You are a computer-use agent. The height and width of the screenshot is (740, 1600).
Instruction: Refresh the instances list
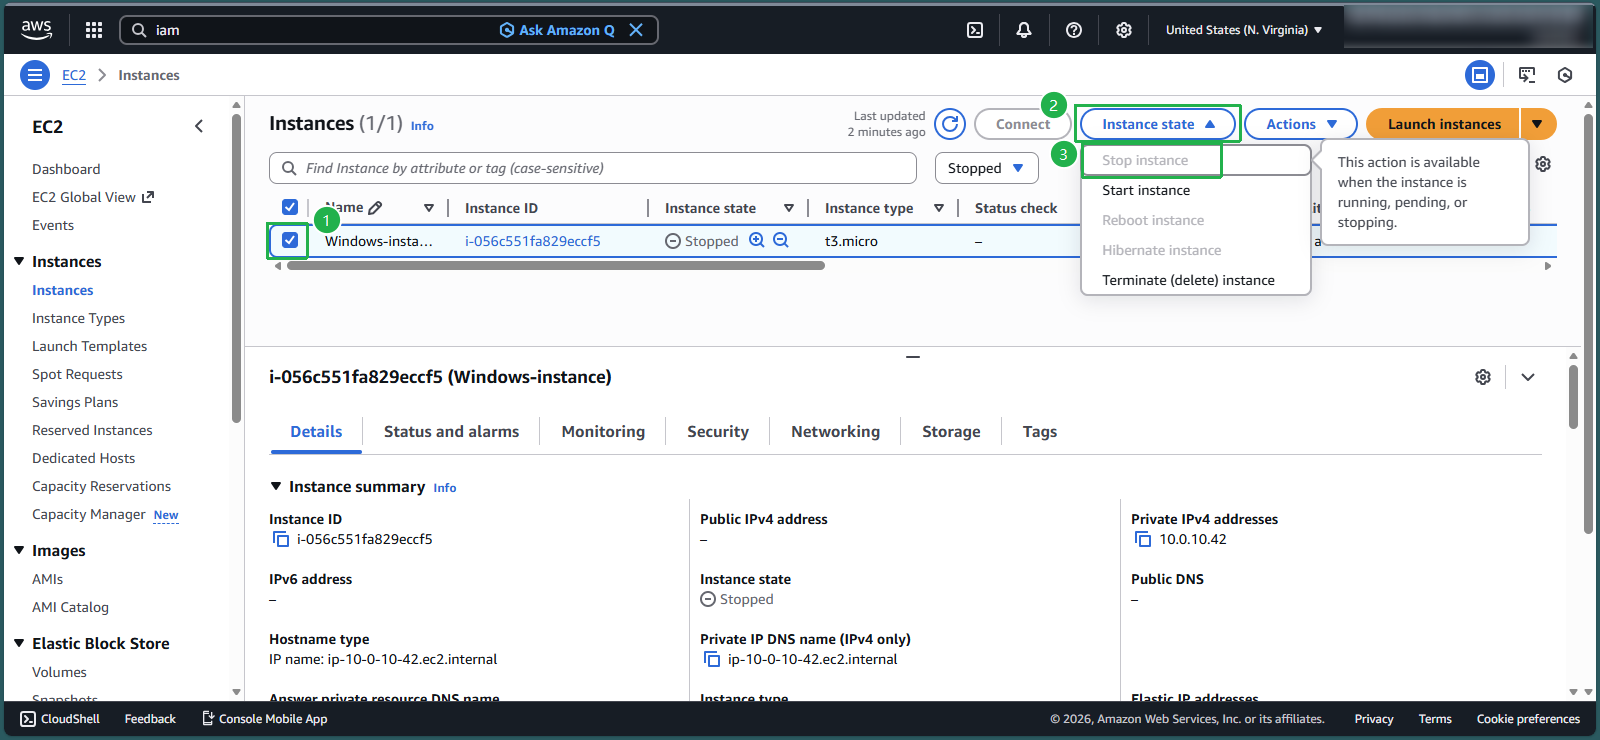950,124
